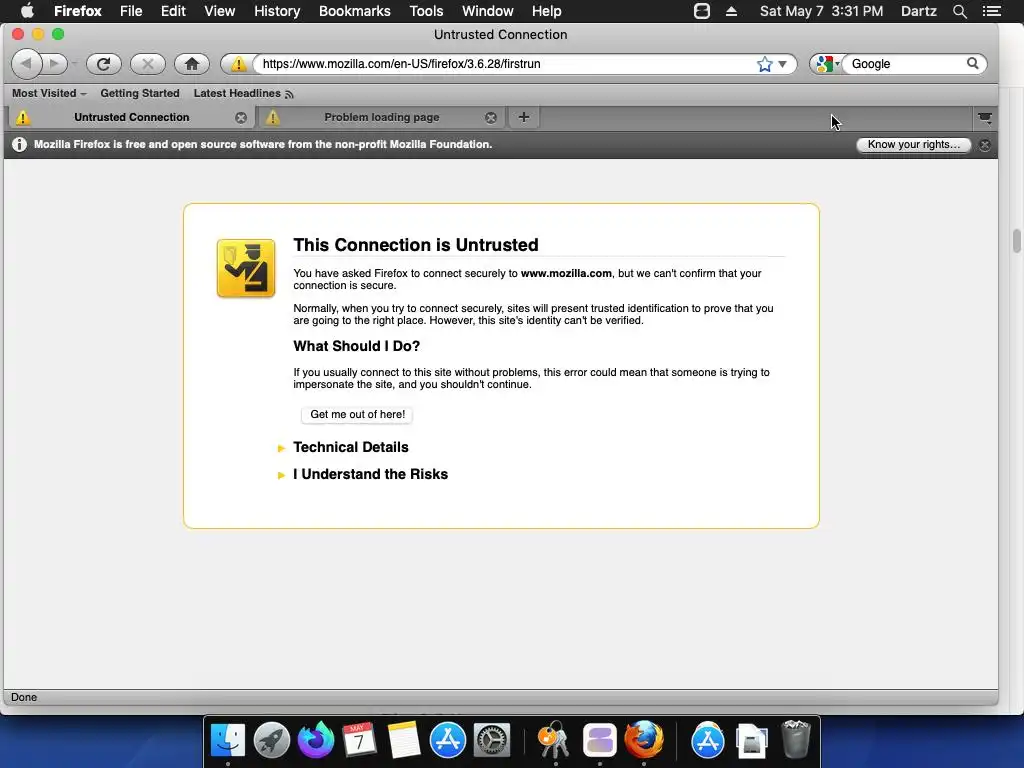Viewport: 1024px width, 768px height.
Task: Open System Preferences gear in Dock
Action: [492, 741]
